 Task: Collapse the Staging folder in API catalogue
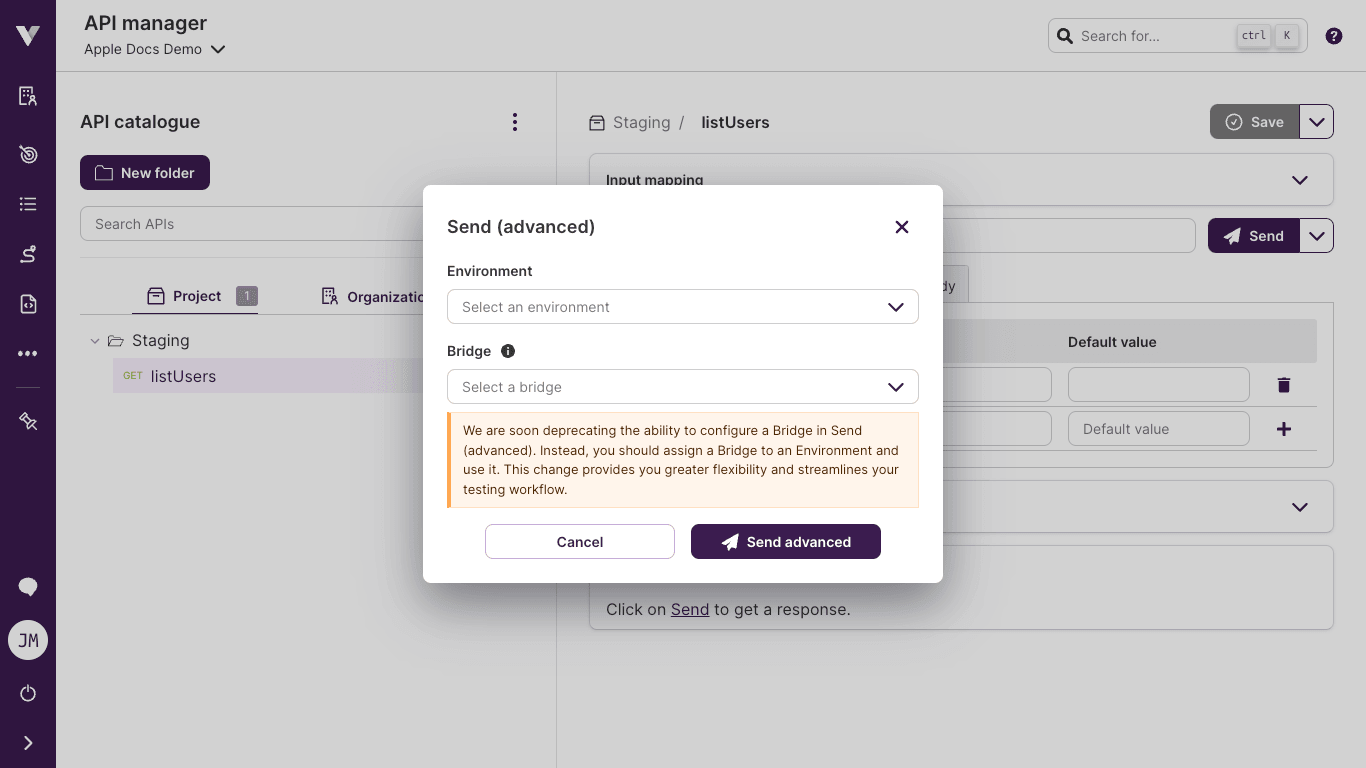(95, 340)
